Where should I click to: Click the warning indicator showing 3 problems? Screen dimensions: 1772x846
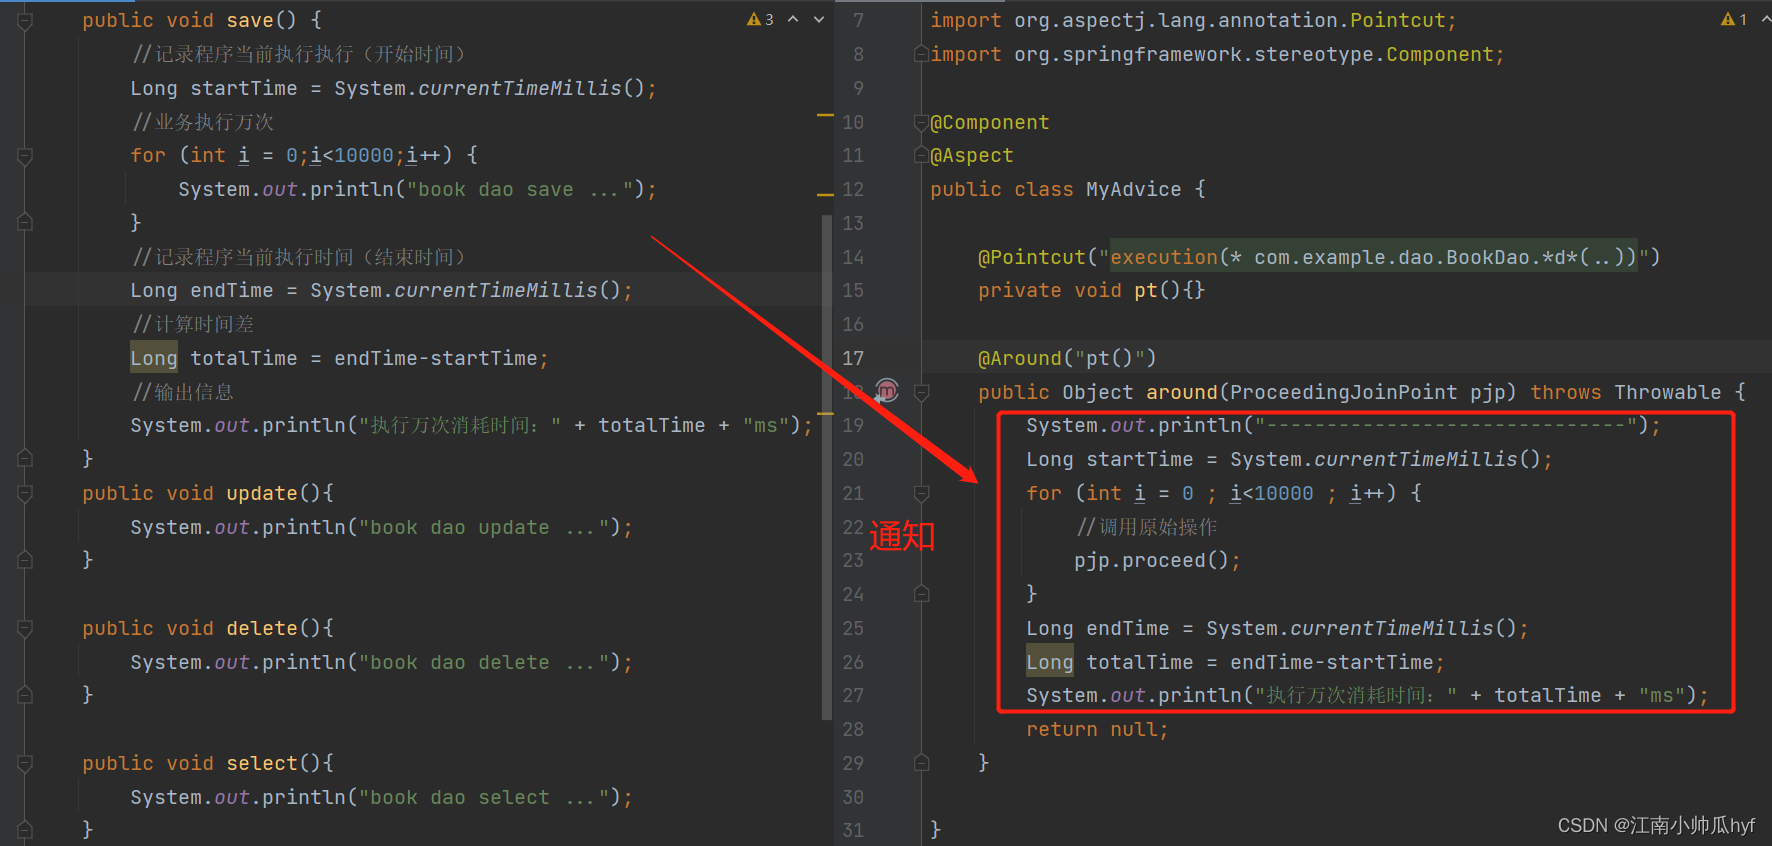point(760,19)
